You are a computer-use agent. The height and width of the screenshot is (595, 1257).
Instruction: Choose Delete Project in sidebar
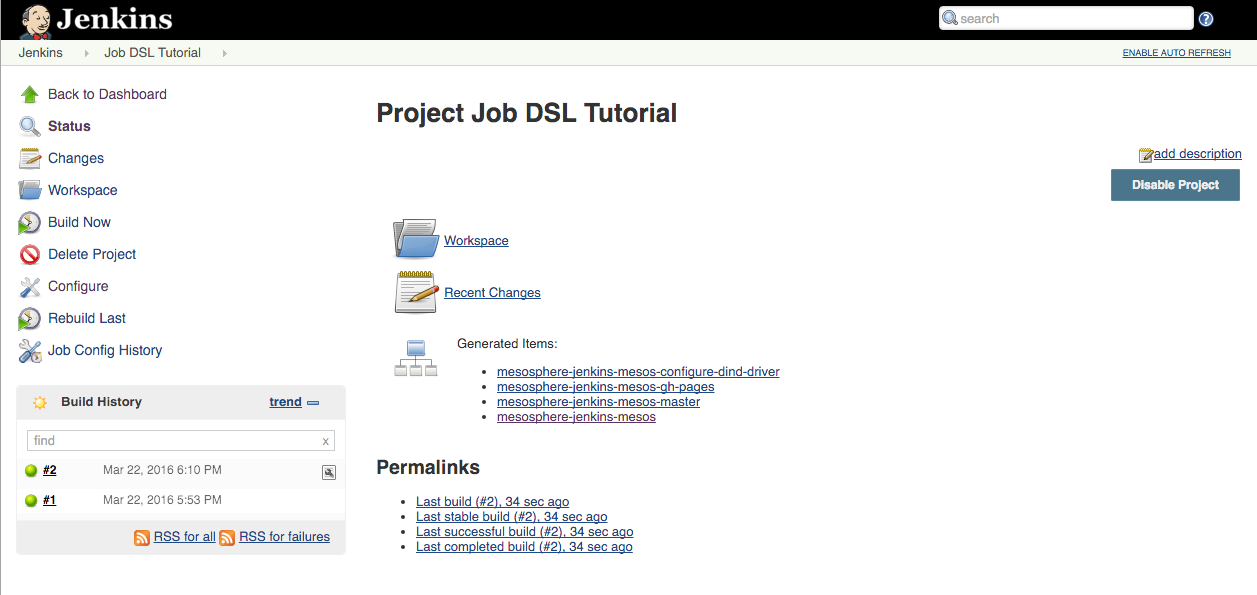pyautogui.click(x=92, y=254)
